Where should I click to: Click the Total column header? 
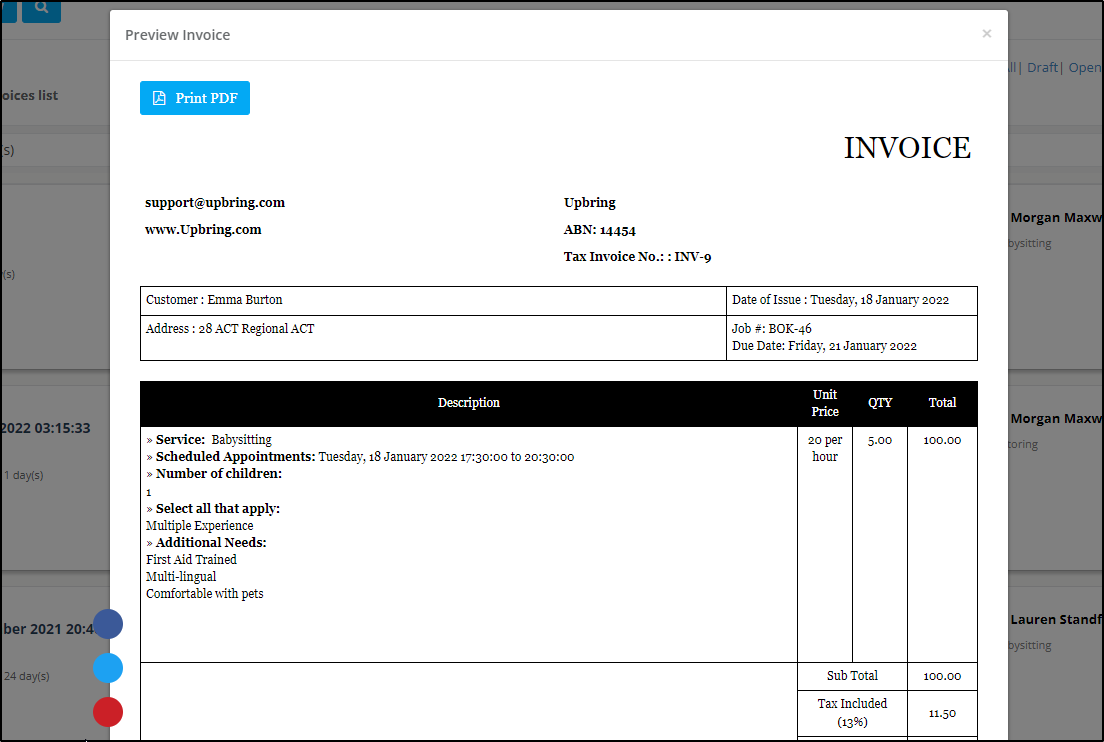[942, 403]
